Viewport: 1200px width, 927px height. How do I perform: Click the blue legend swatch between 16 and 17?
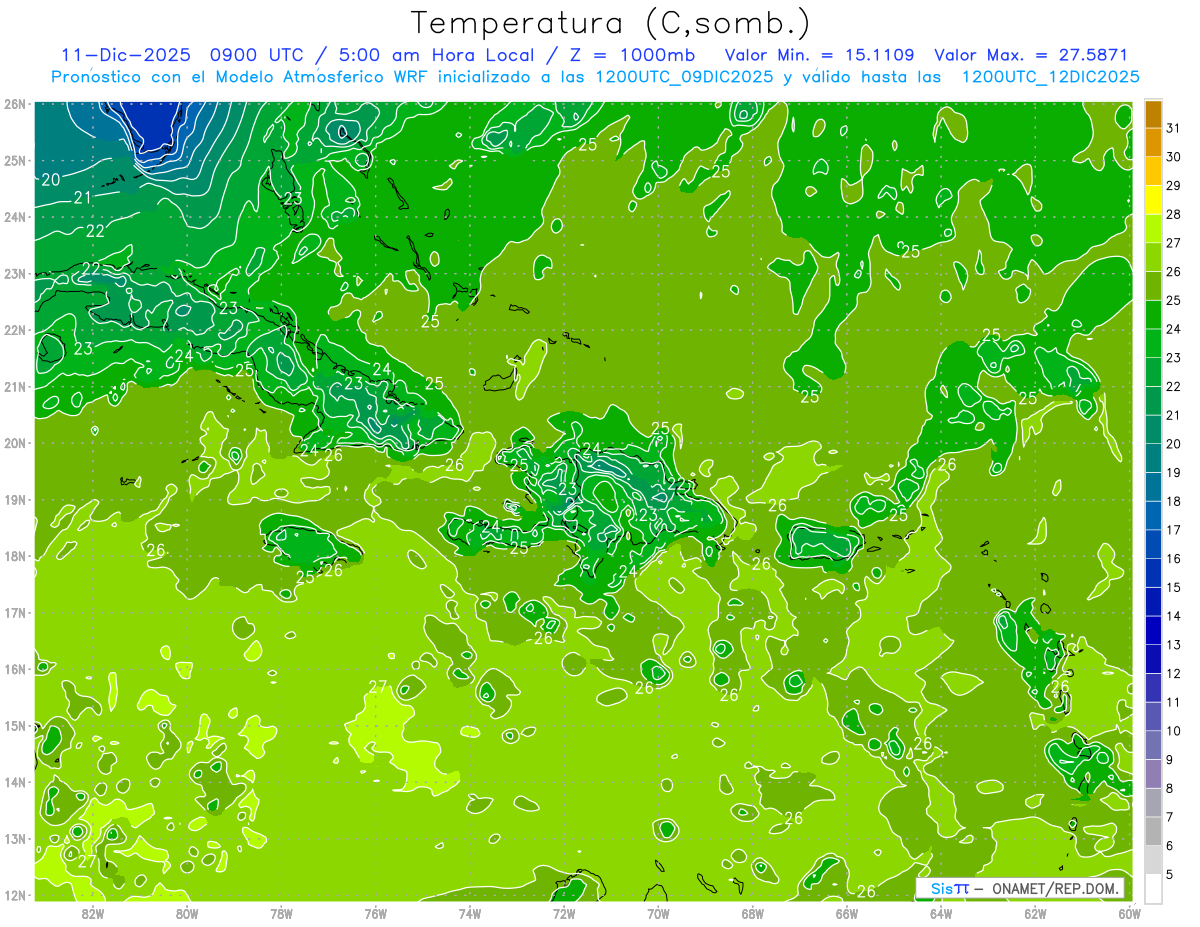[1153, 544]
